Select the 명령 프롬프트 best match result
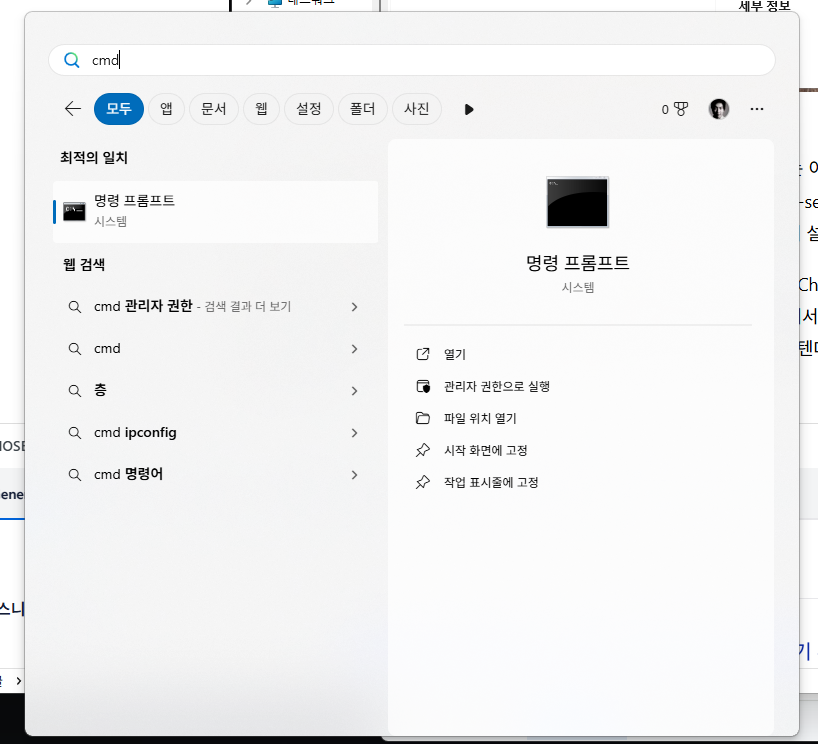The height and width of the screenshot is (744, 818). click(x=215, y=211)
